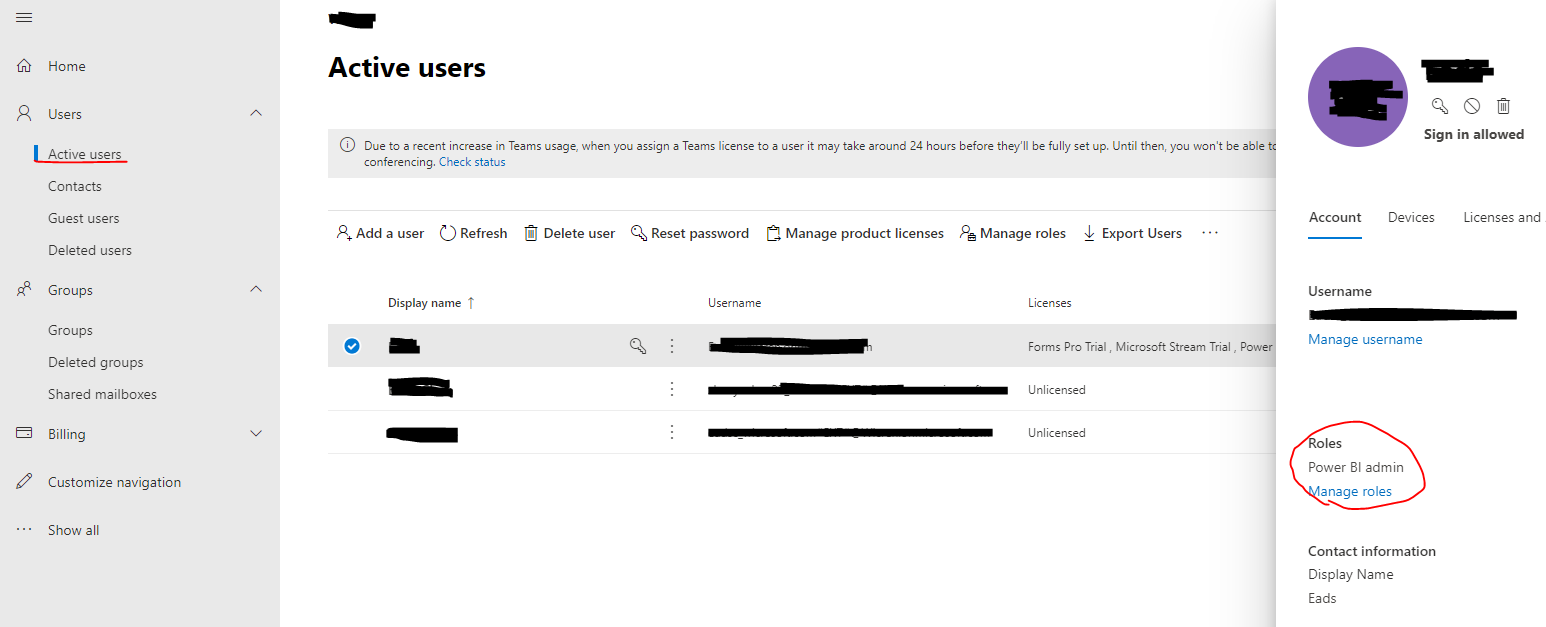Click the Reset password key icon in toolbar

pos(639,233)
